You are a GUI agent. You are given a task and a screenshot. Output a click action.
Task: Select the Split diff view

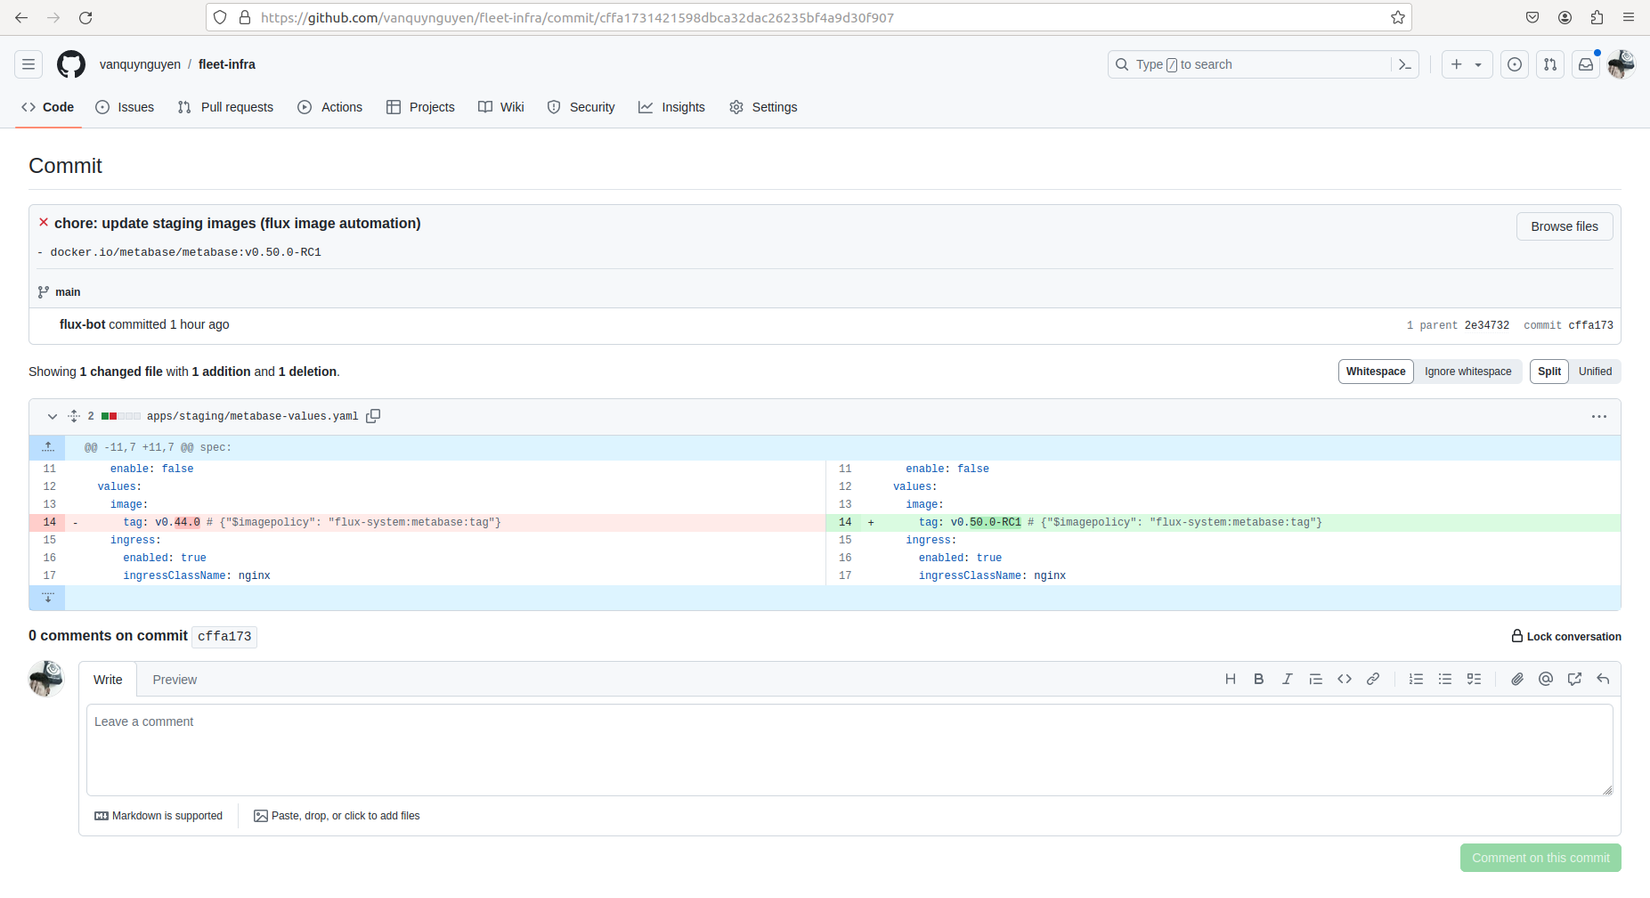[1548, 372]
